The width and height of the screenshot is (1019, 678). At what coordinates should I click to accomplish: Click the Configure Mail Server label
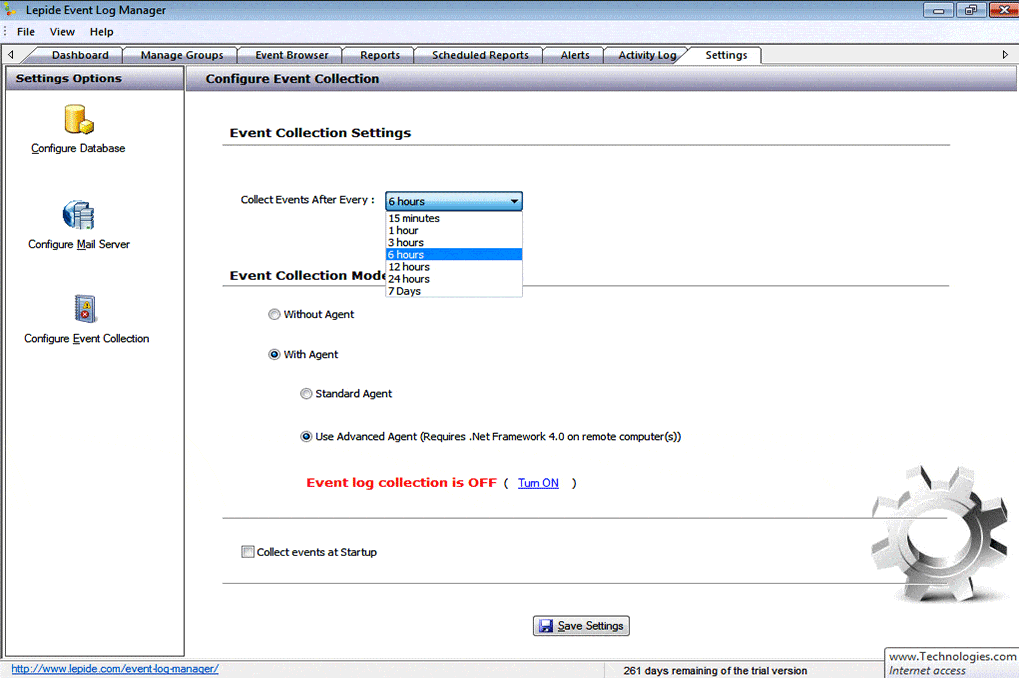coord(79,244)
